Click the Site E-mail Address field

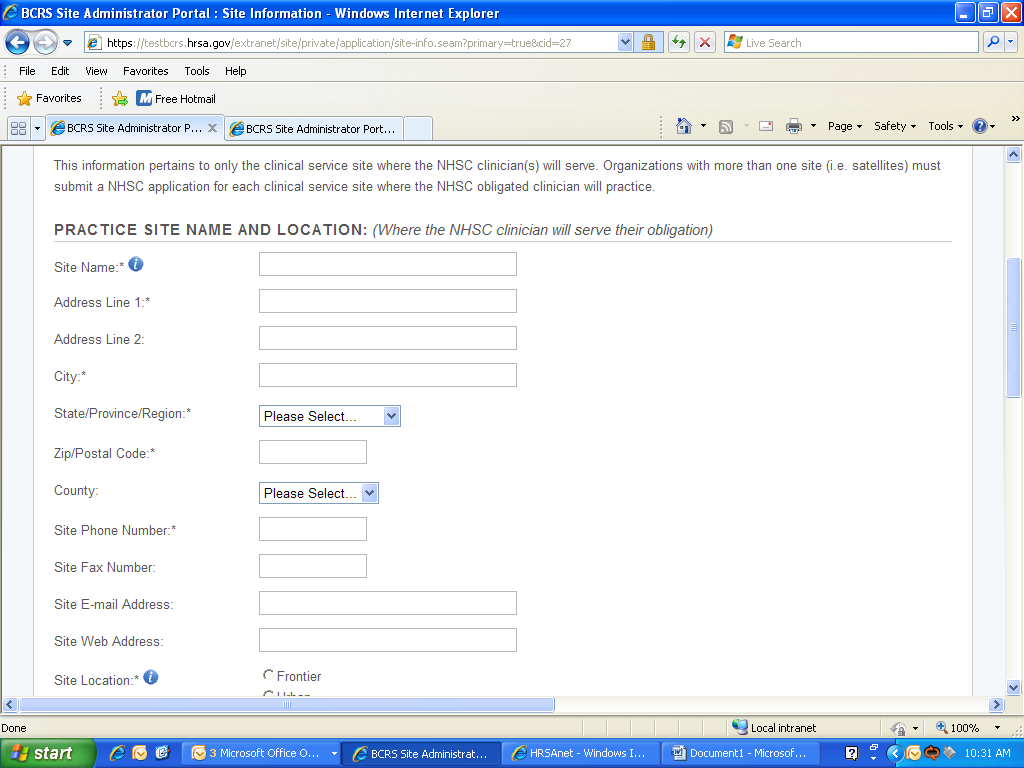[387, 603]
